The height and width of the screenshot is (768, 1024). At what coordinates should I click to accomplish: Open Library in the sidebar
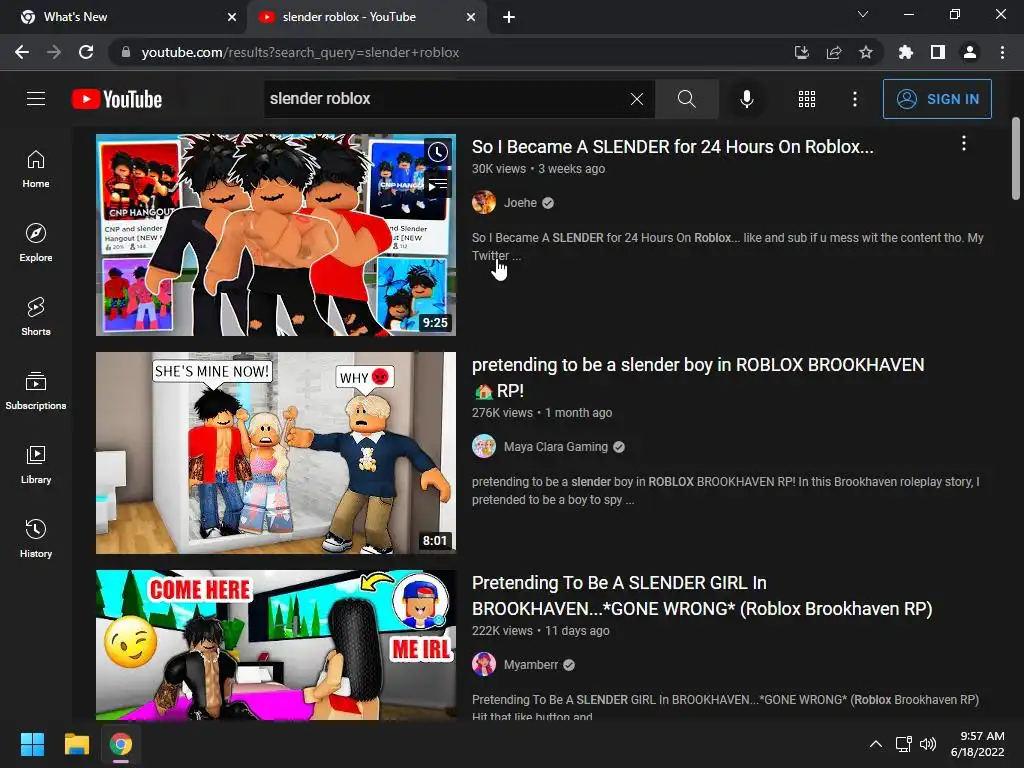tap(36, 464)
